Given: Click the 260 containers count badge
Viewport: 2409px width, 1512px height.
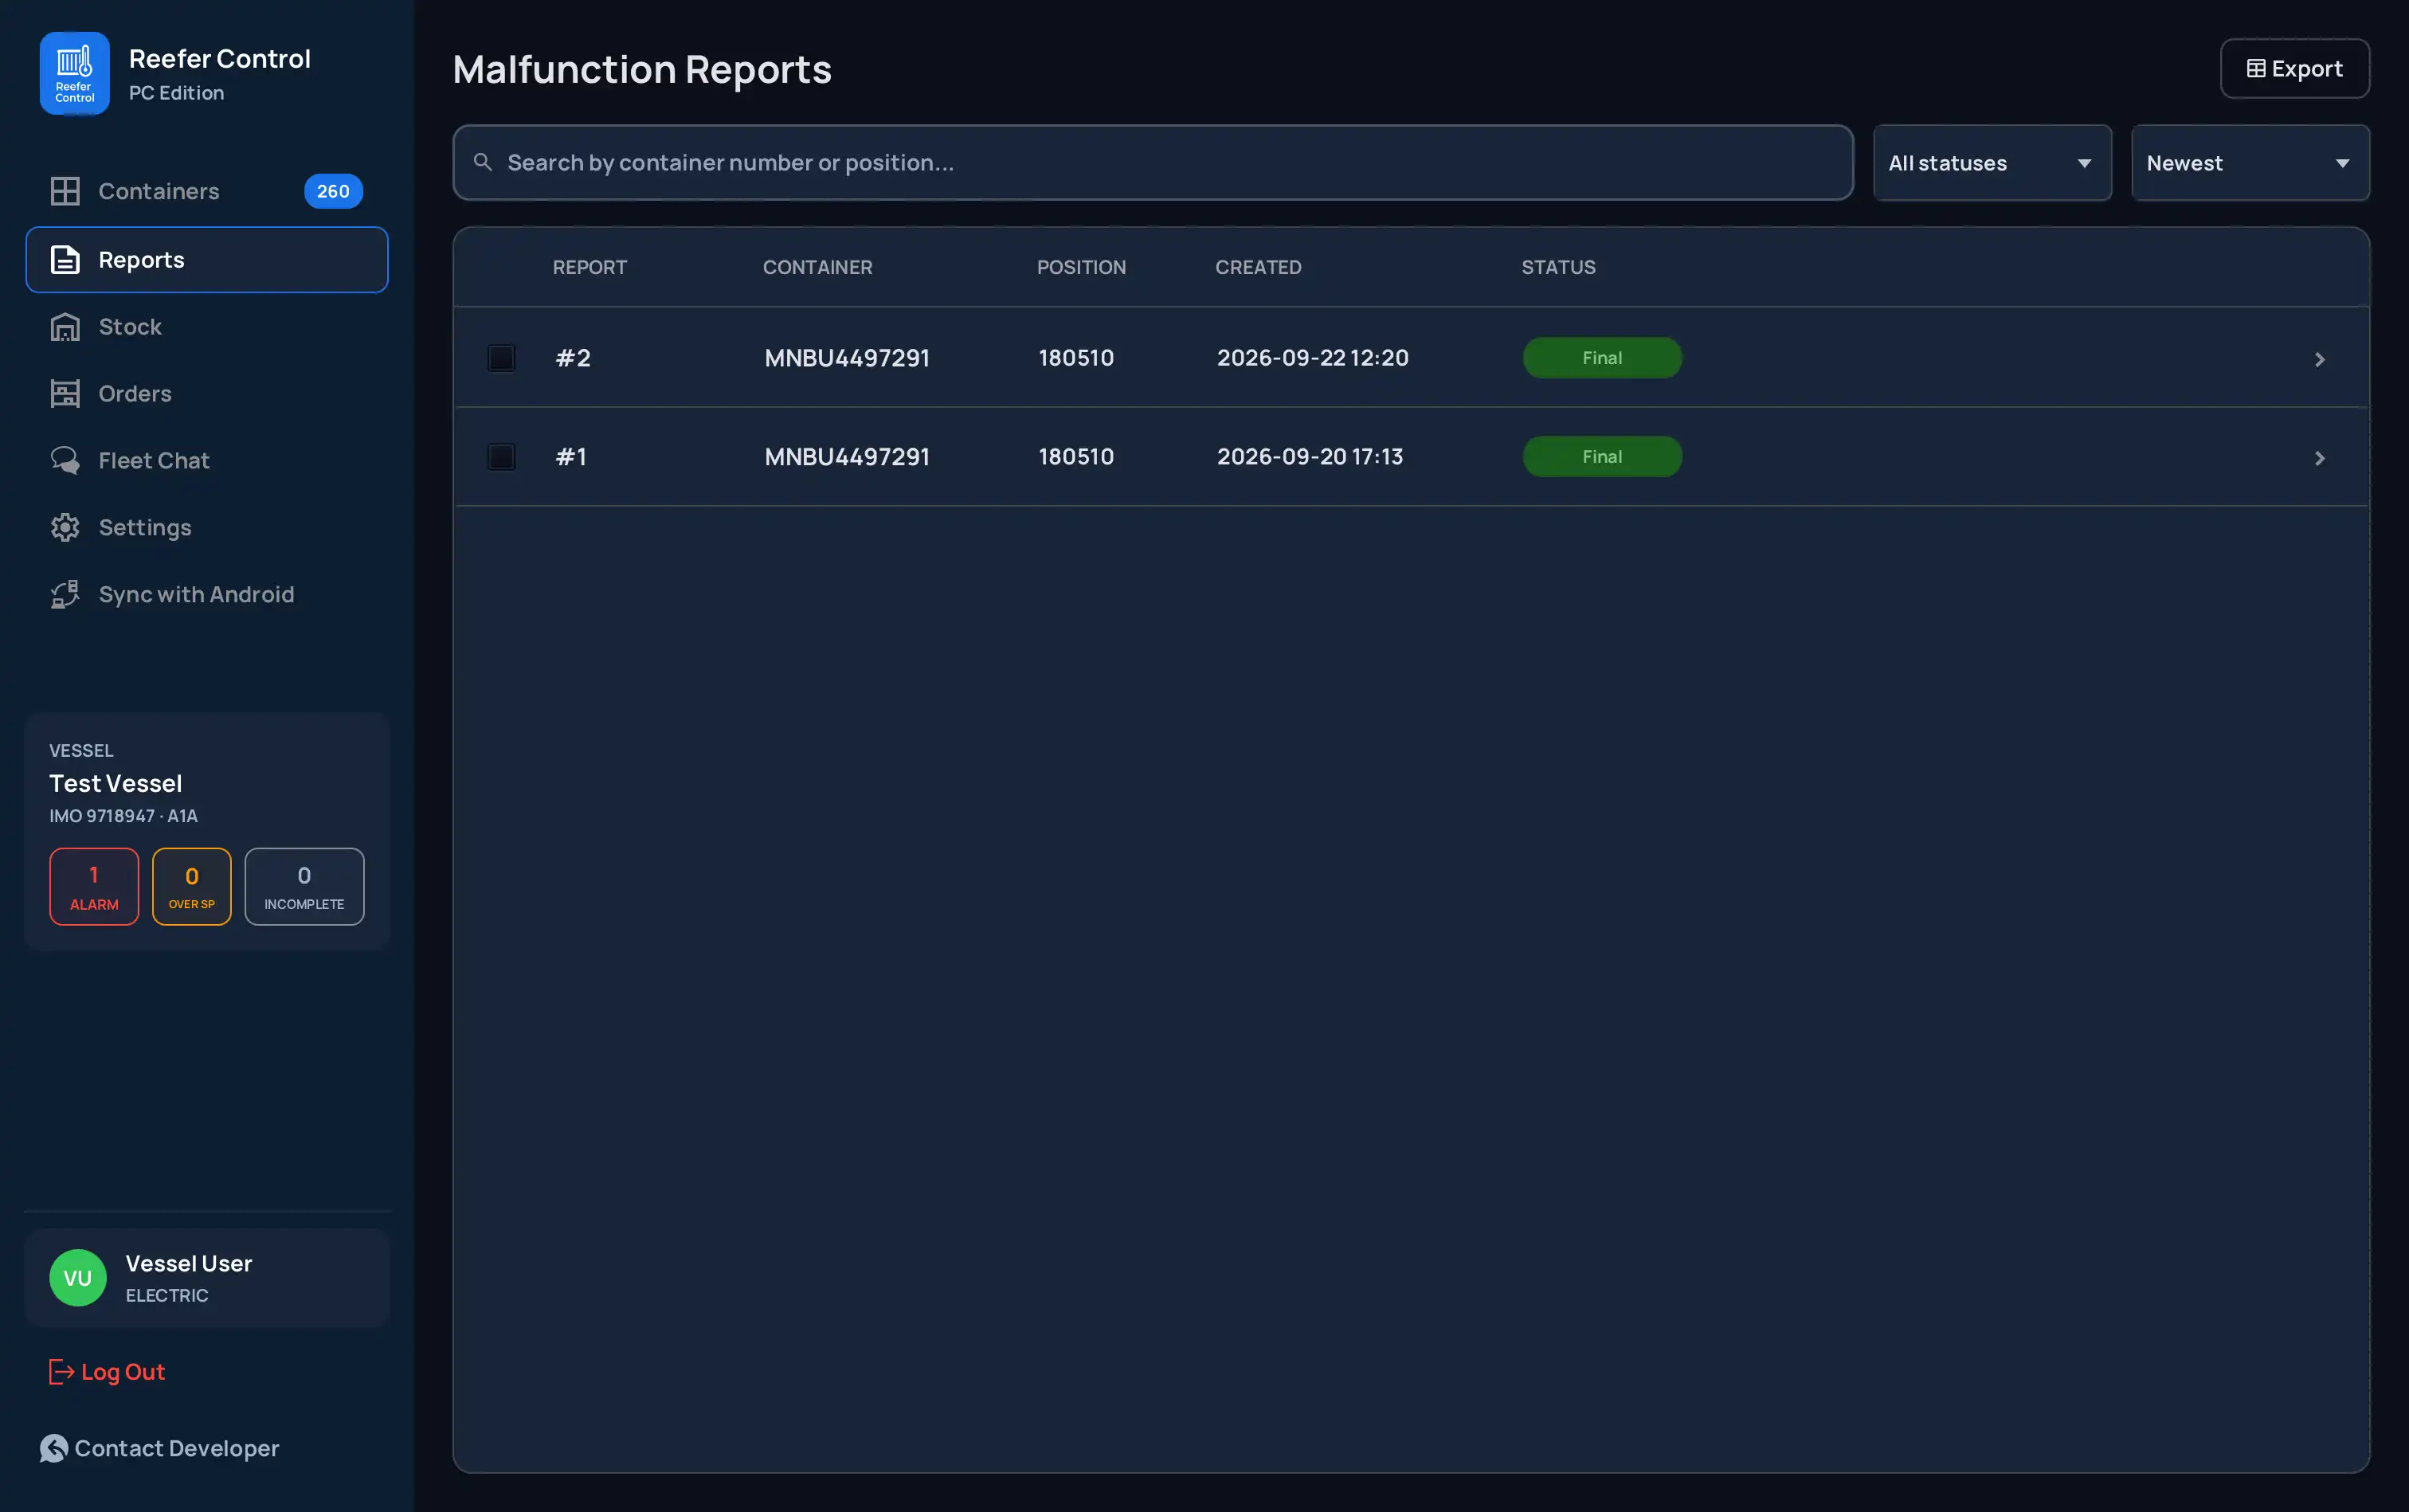Looking at the screenshot, I should (333, 191).
